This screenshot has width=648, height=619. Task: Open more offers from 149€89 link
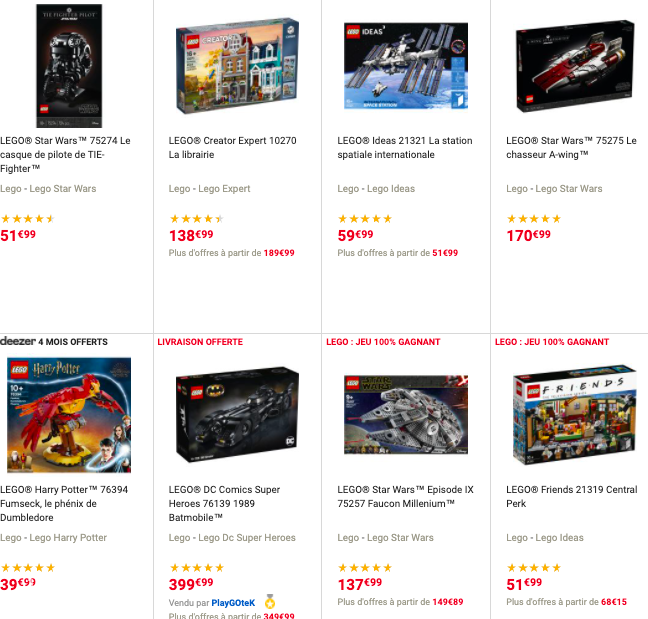[x=400, y=602]
